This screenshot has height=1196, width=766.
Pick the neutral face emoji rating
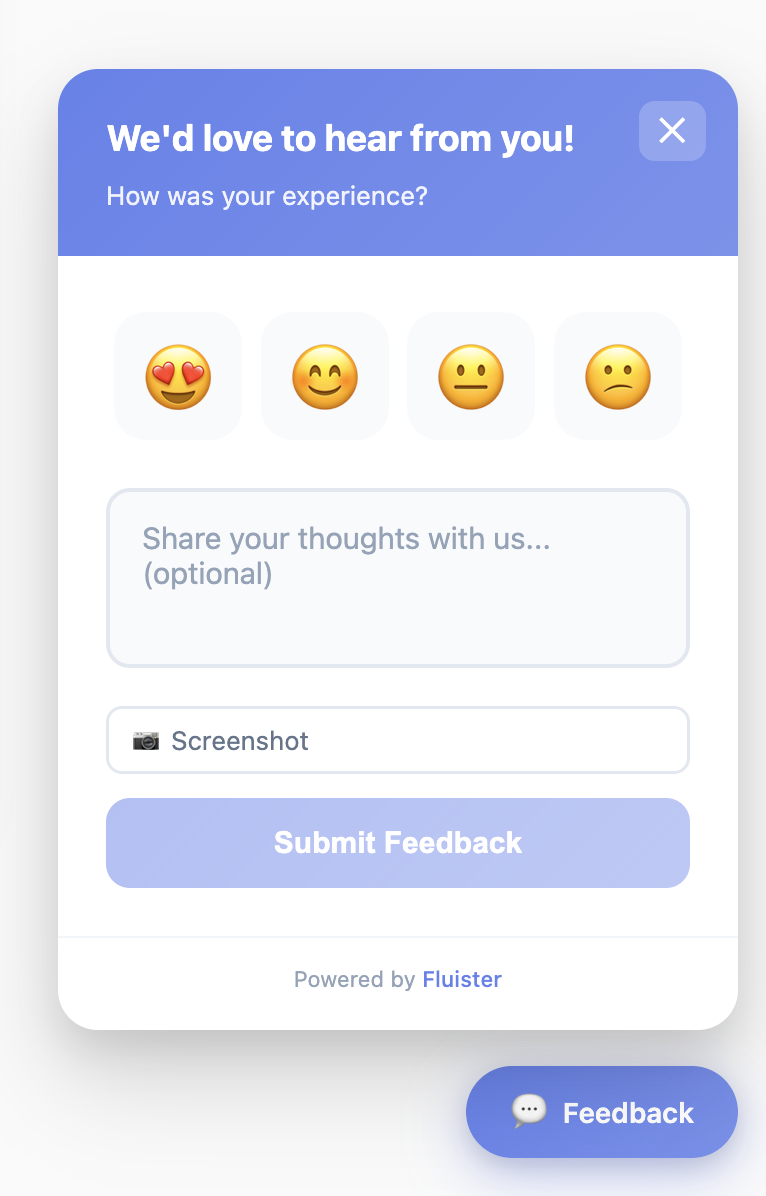pyautogui.click(x=471, y=377)
